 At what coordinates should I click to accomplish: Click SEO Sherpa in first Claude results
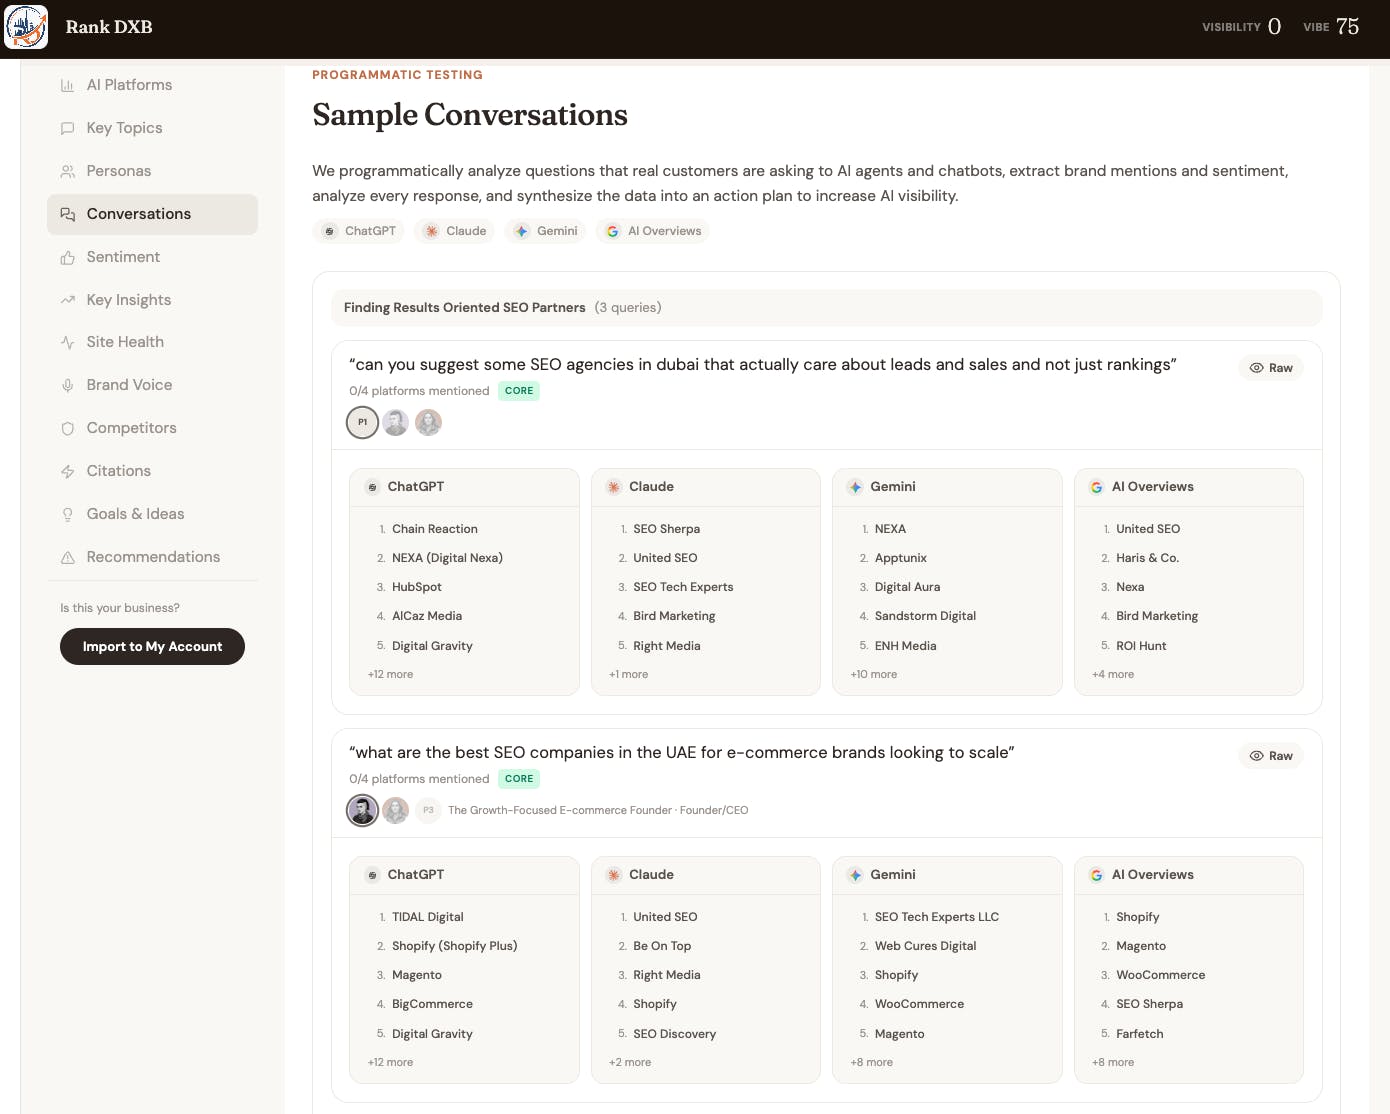pos(666,529)
